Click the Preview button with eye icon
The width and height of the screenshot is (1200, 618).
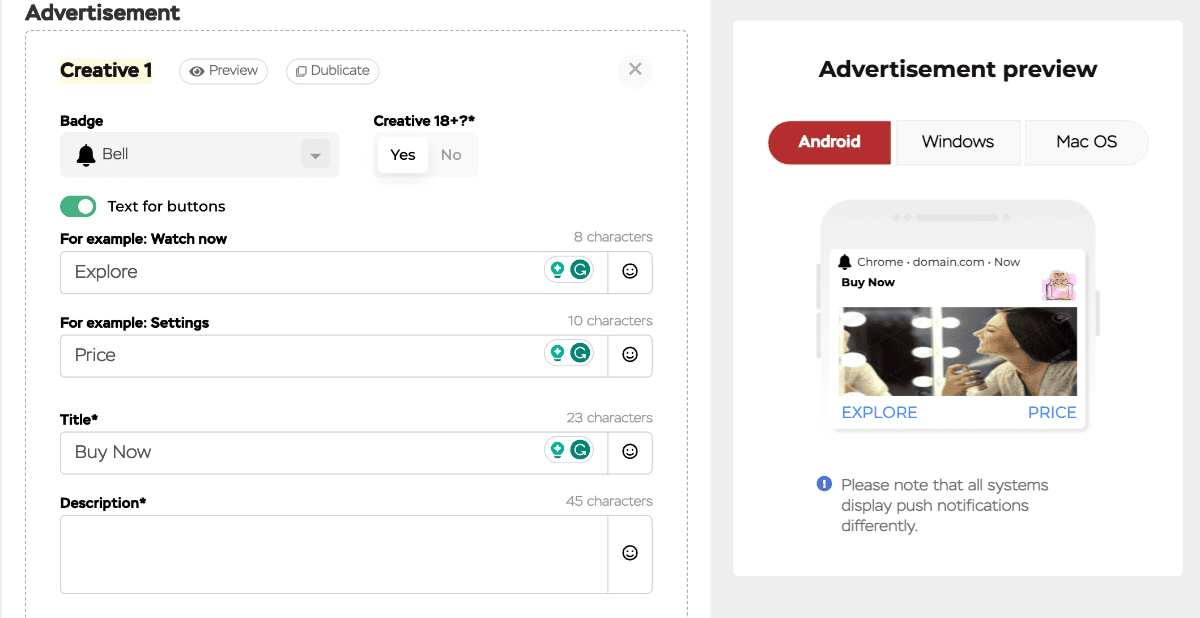click(223, 71)
